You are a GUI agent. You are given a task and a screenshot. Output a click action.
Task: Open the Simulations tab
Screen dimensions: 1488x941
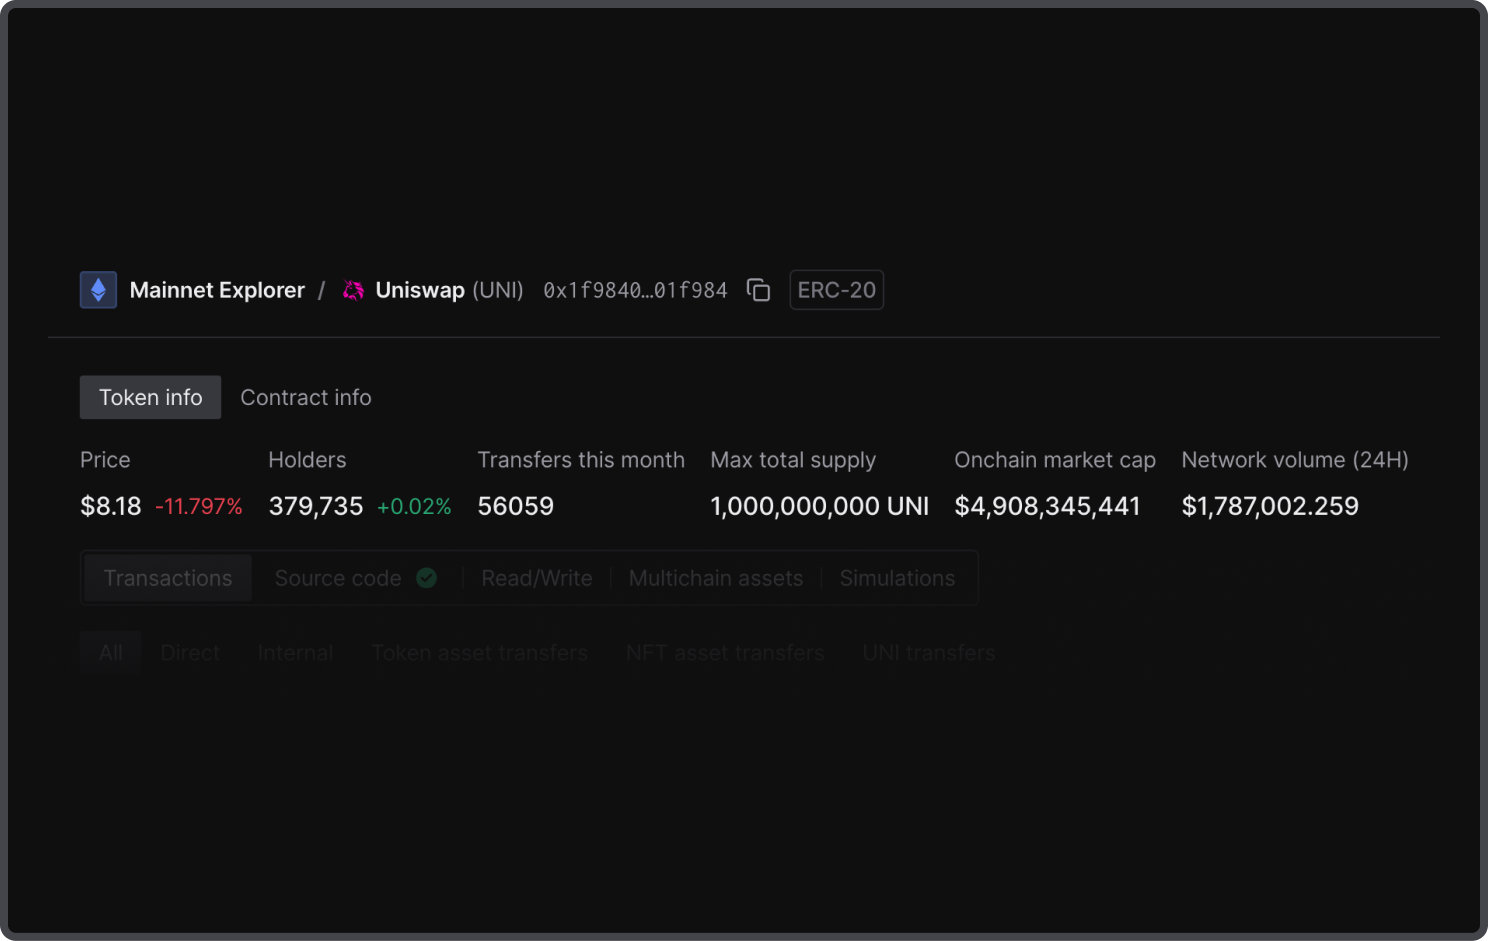pyautogui.click(x=897, y=578)
